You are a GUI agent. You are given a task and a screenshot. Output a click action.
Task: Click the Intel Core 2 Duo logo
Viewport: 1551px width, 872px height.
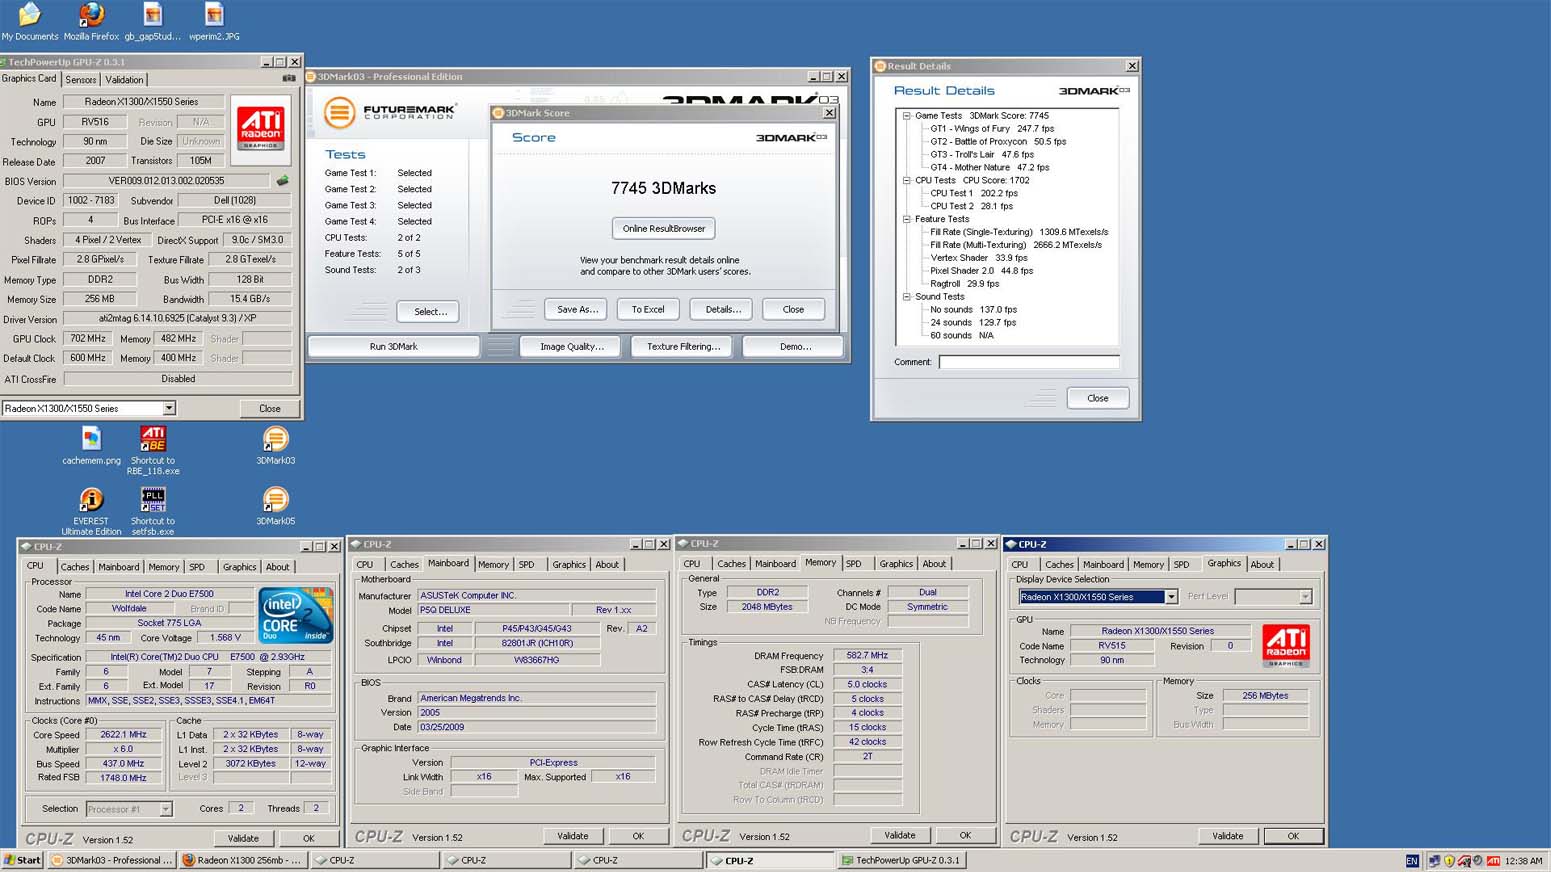point(296,616)
